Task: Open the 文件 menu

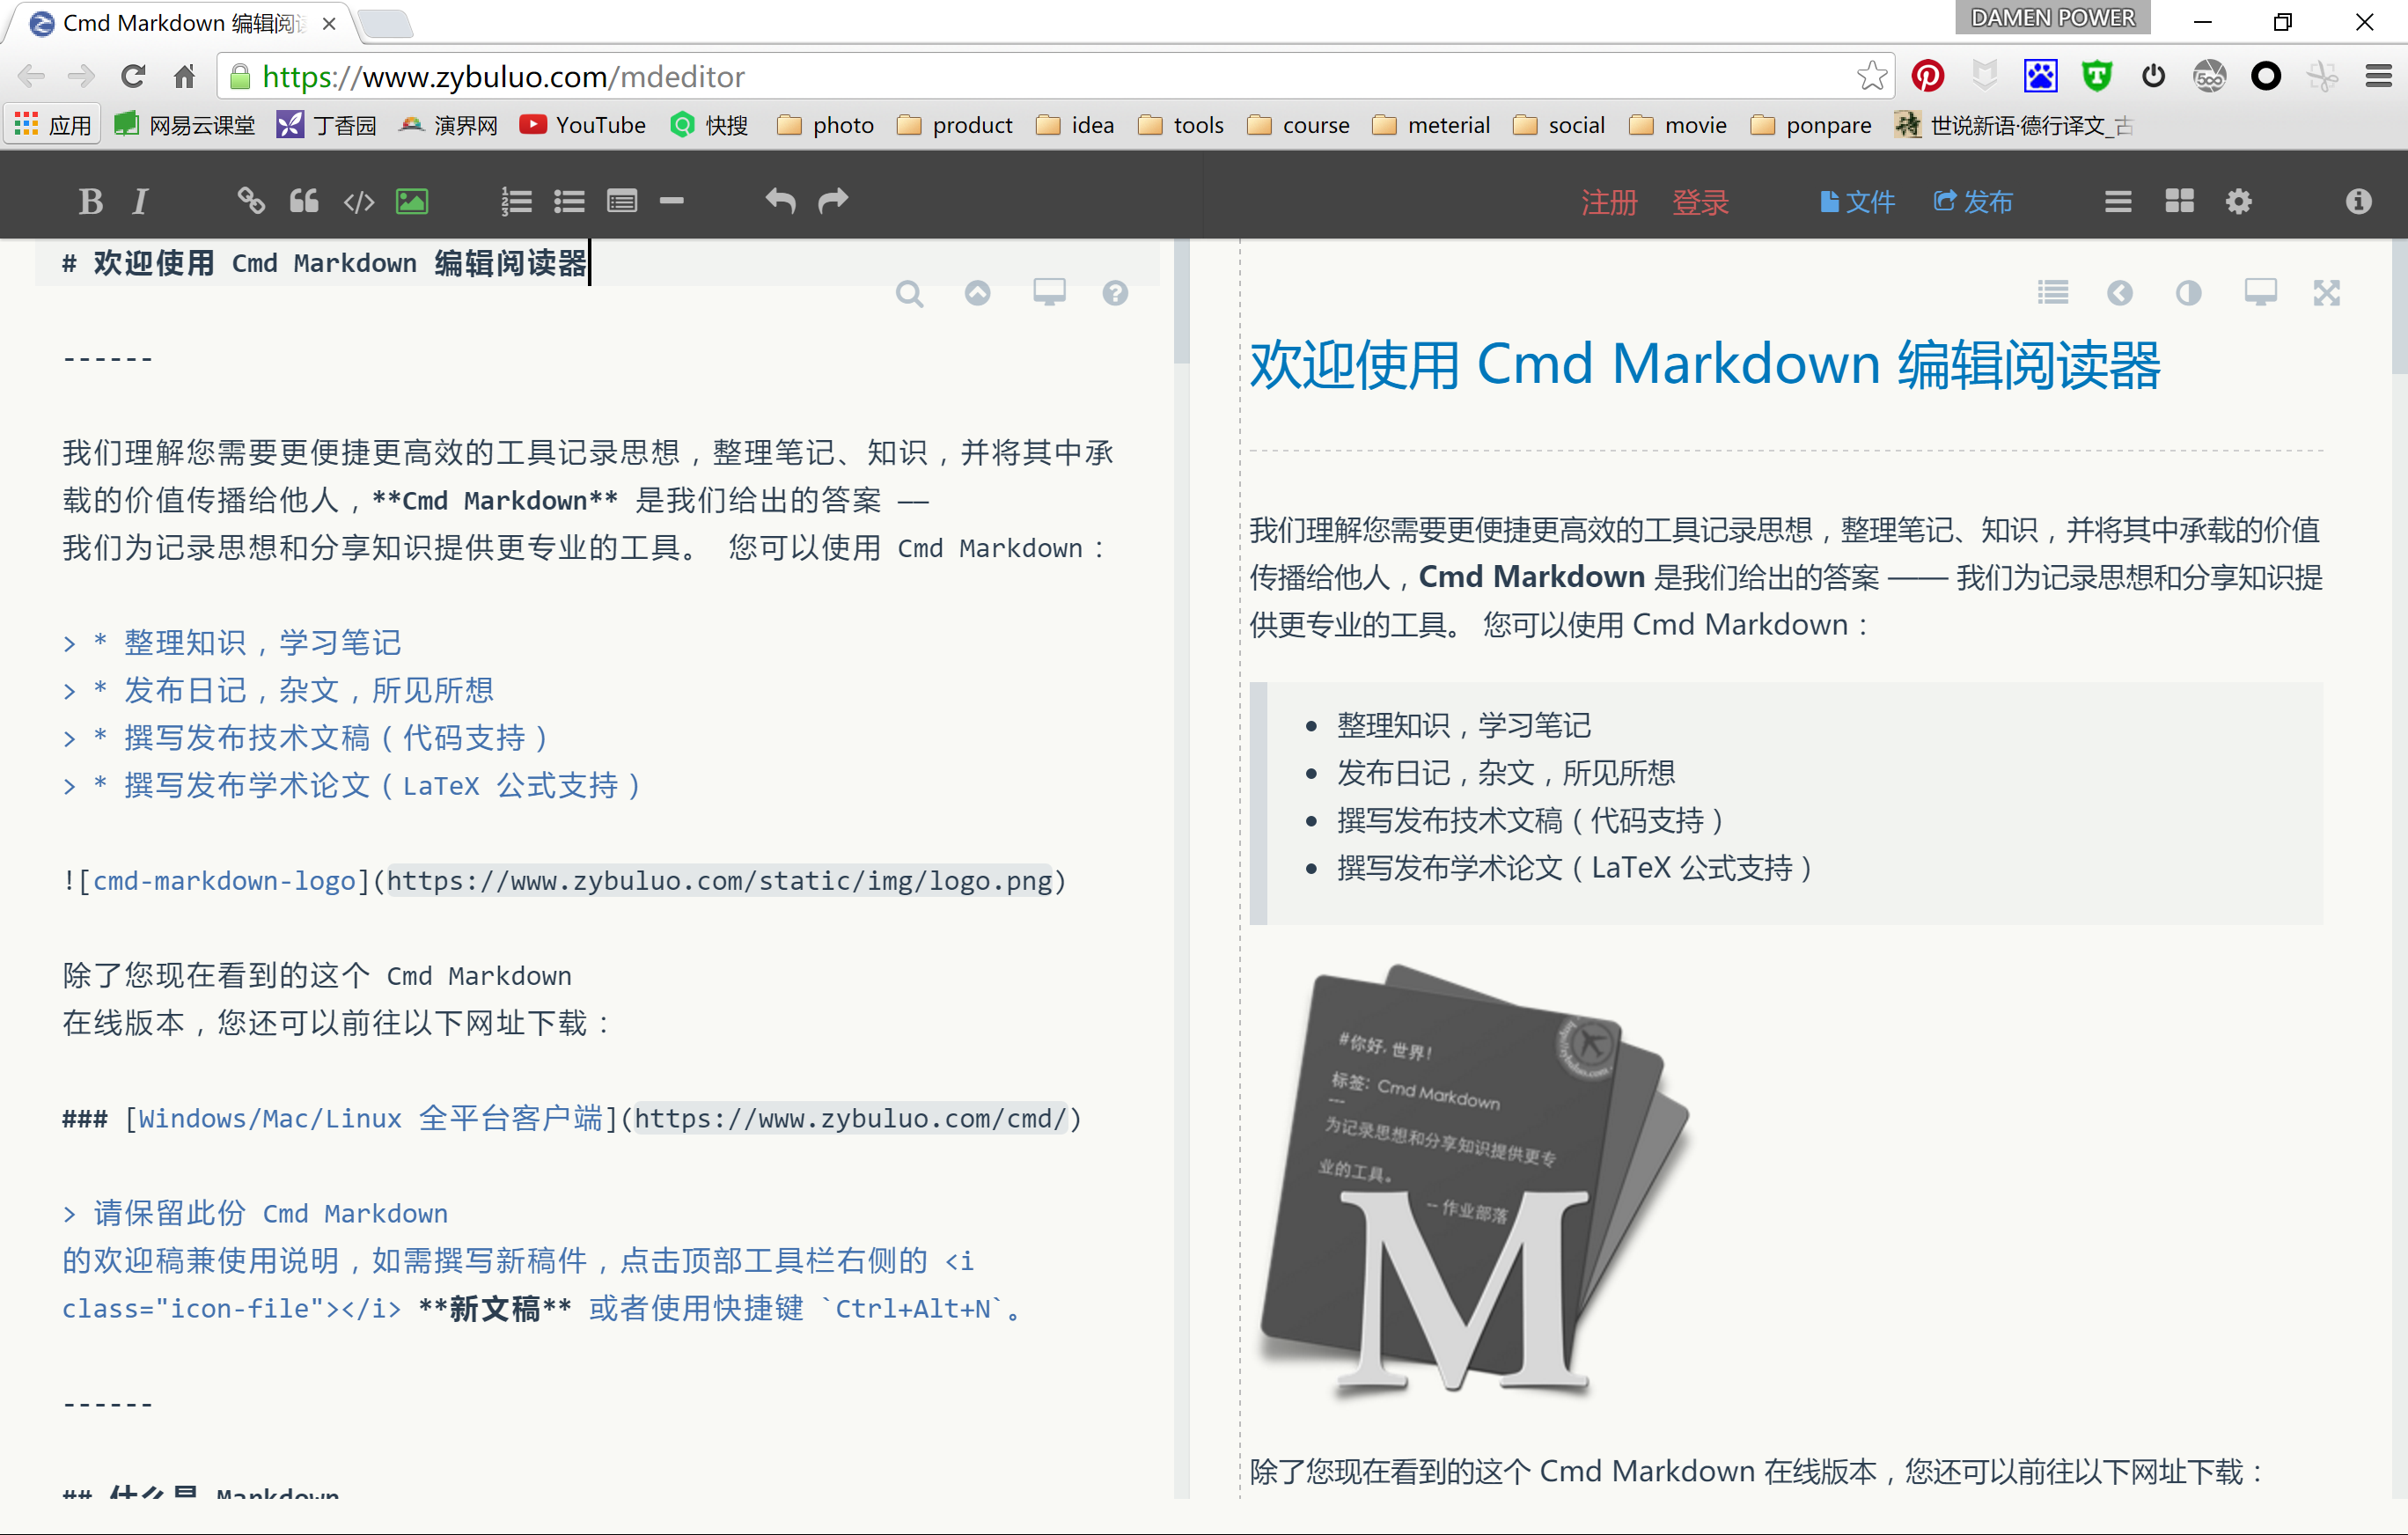Action: pyautogui.click(x=1857, y=202)
